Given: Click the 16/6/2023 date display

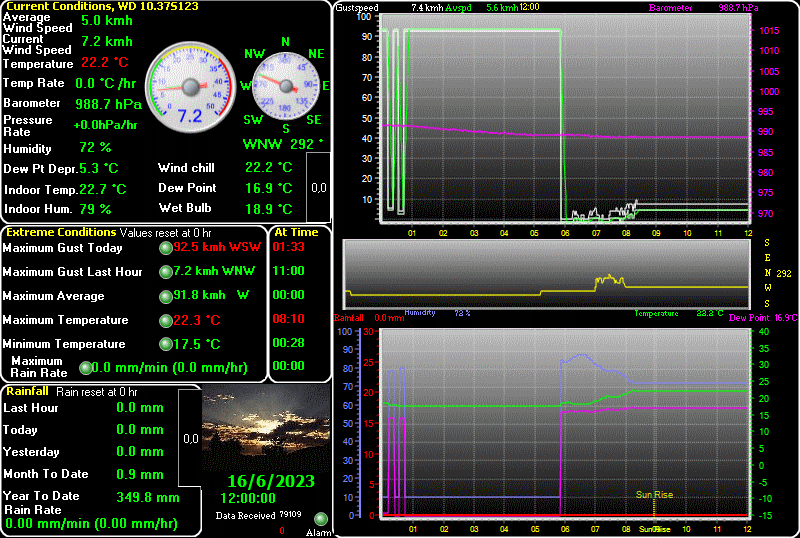Looking at the screenshot, I should (263, 480).
